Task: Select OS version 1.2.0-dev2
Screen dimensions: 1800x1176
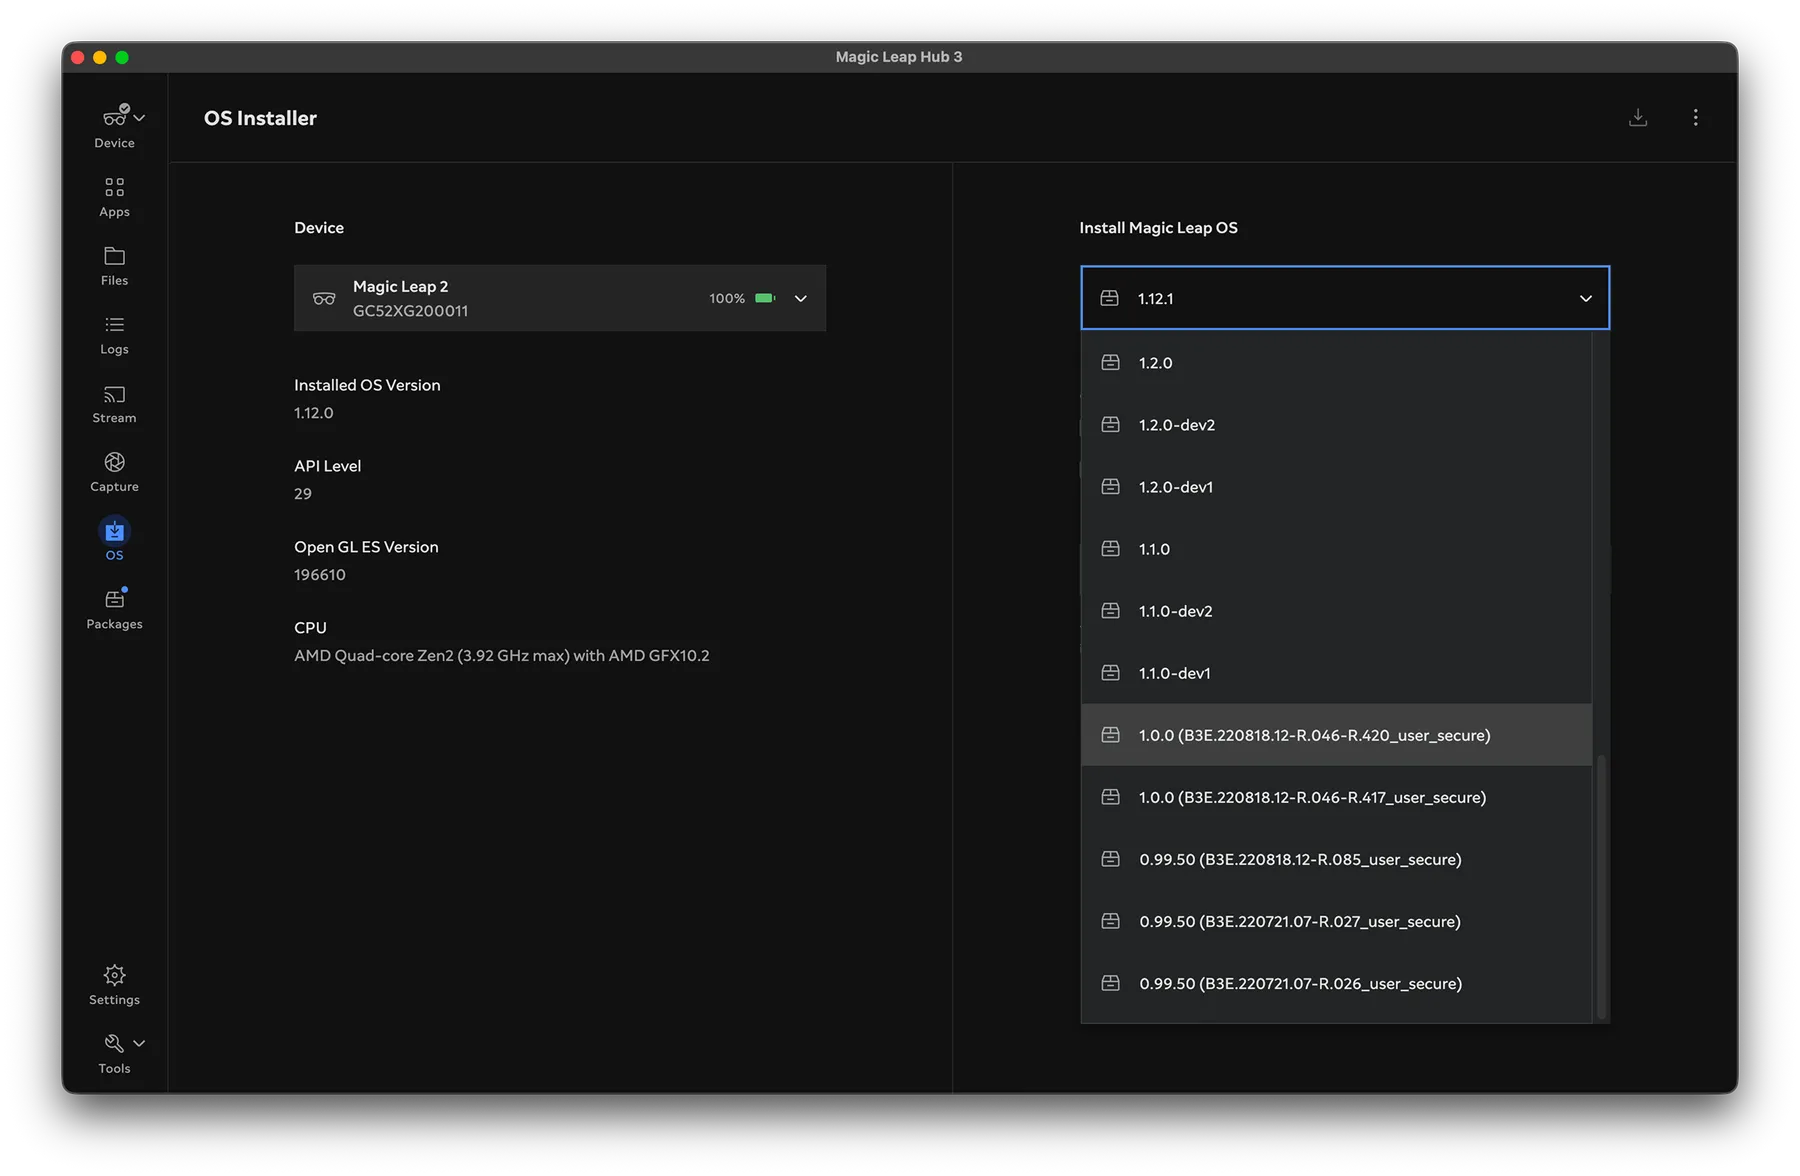Action: 1336,425
